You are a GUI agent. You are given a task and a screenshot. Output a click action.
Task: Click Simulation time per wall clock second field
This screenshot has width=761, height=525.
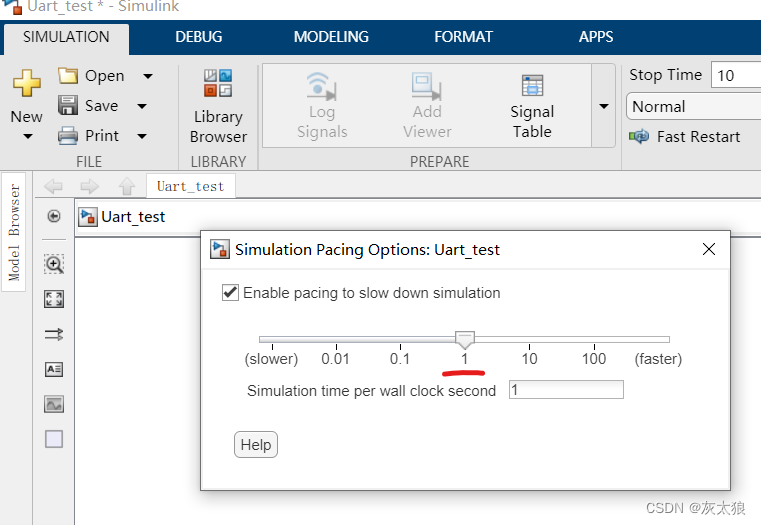(566, 390)
